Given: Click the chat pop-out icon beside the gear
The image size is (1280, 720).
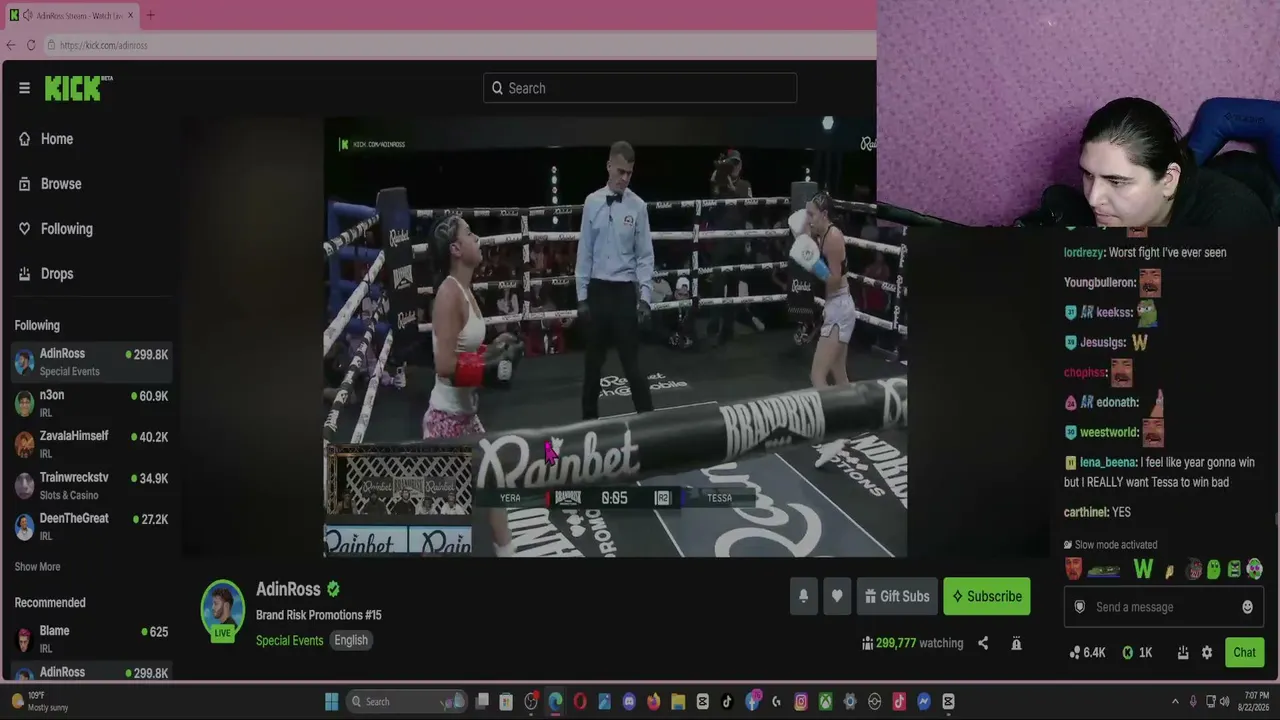Looking at the screenshot, I should [1182, 652].
